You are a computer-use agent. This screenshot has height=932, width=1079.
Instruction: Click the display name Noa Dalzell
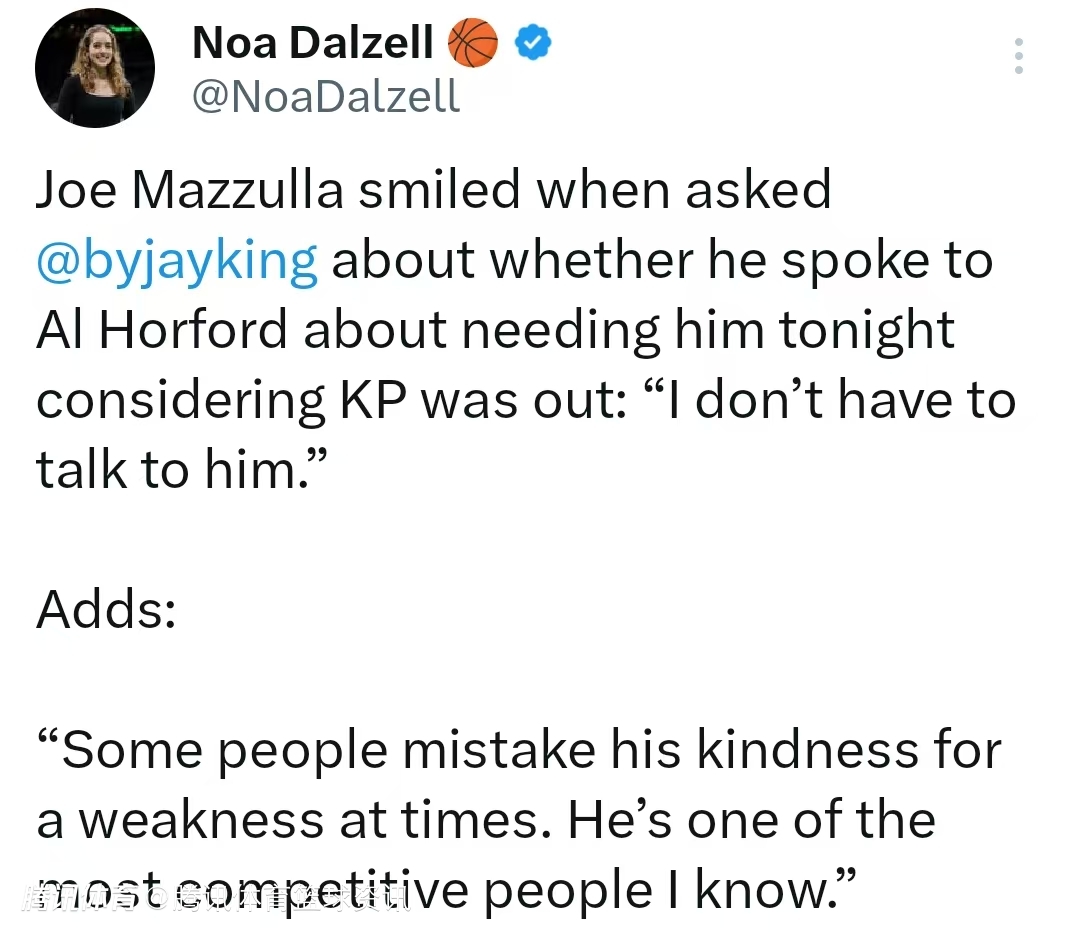[312, 42]
